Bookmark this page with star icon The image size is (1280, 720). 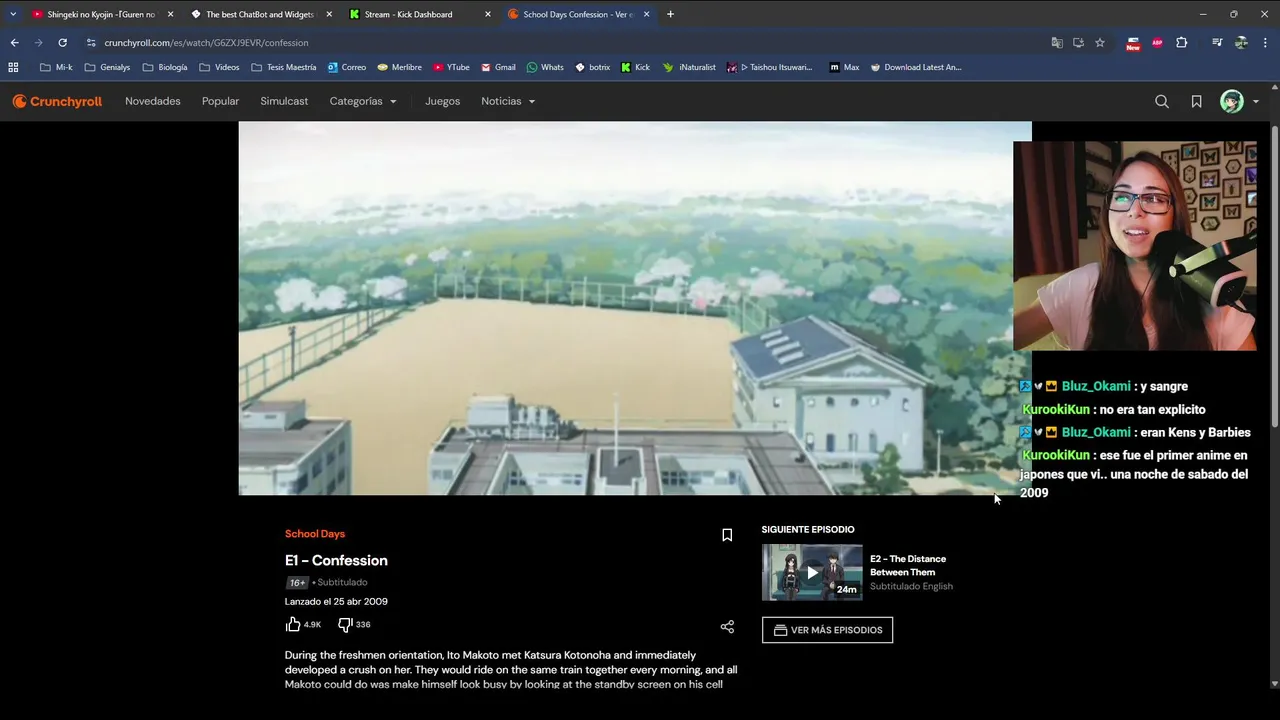(1100, 42)
